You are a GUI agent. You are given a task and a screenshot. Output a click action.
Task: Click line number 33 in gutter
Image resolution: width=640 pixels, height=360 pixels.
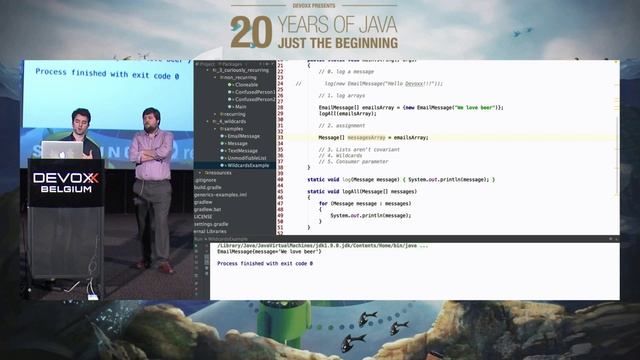coord(280,138)
